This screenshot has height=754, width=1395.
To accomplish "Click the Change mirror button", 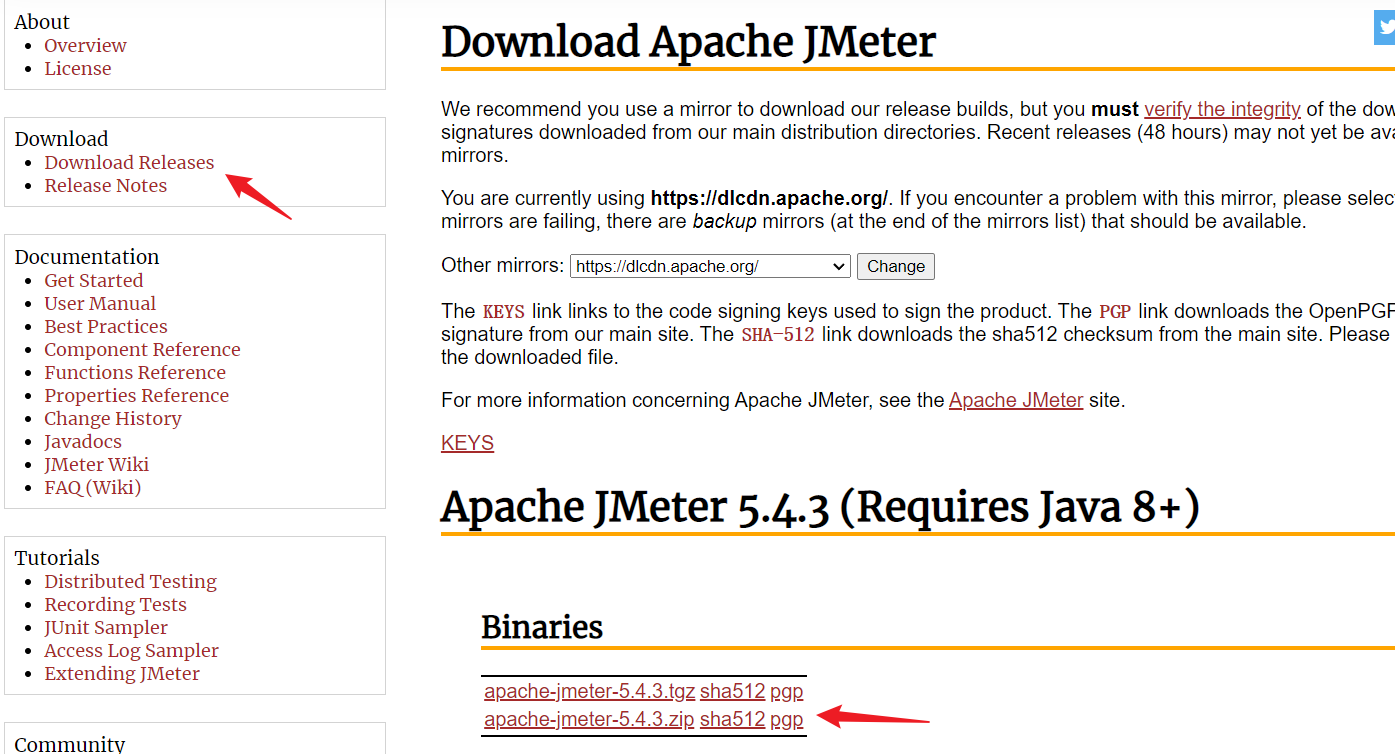I will tap(896, 266).
